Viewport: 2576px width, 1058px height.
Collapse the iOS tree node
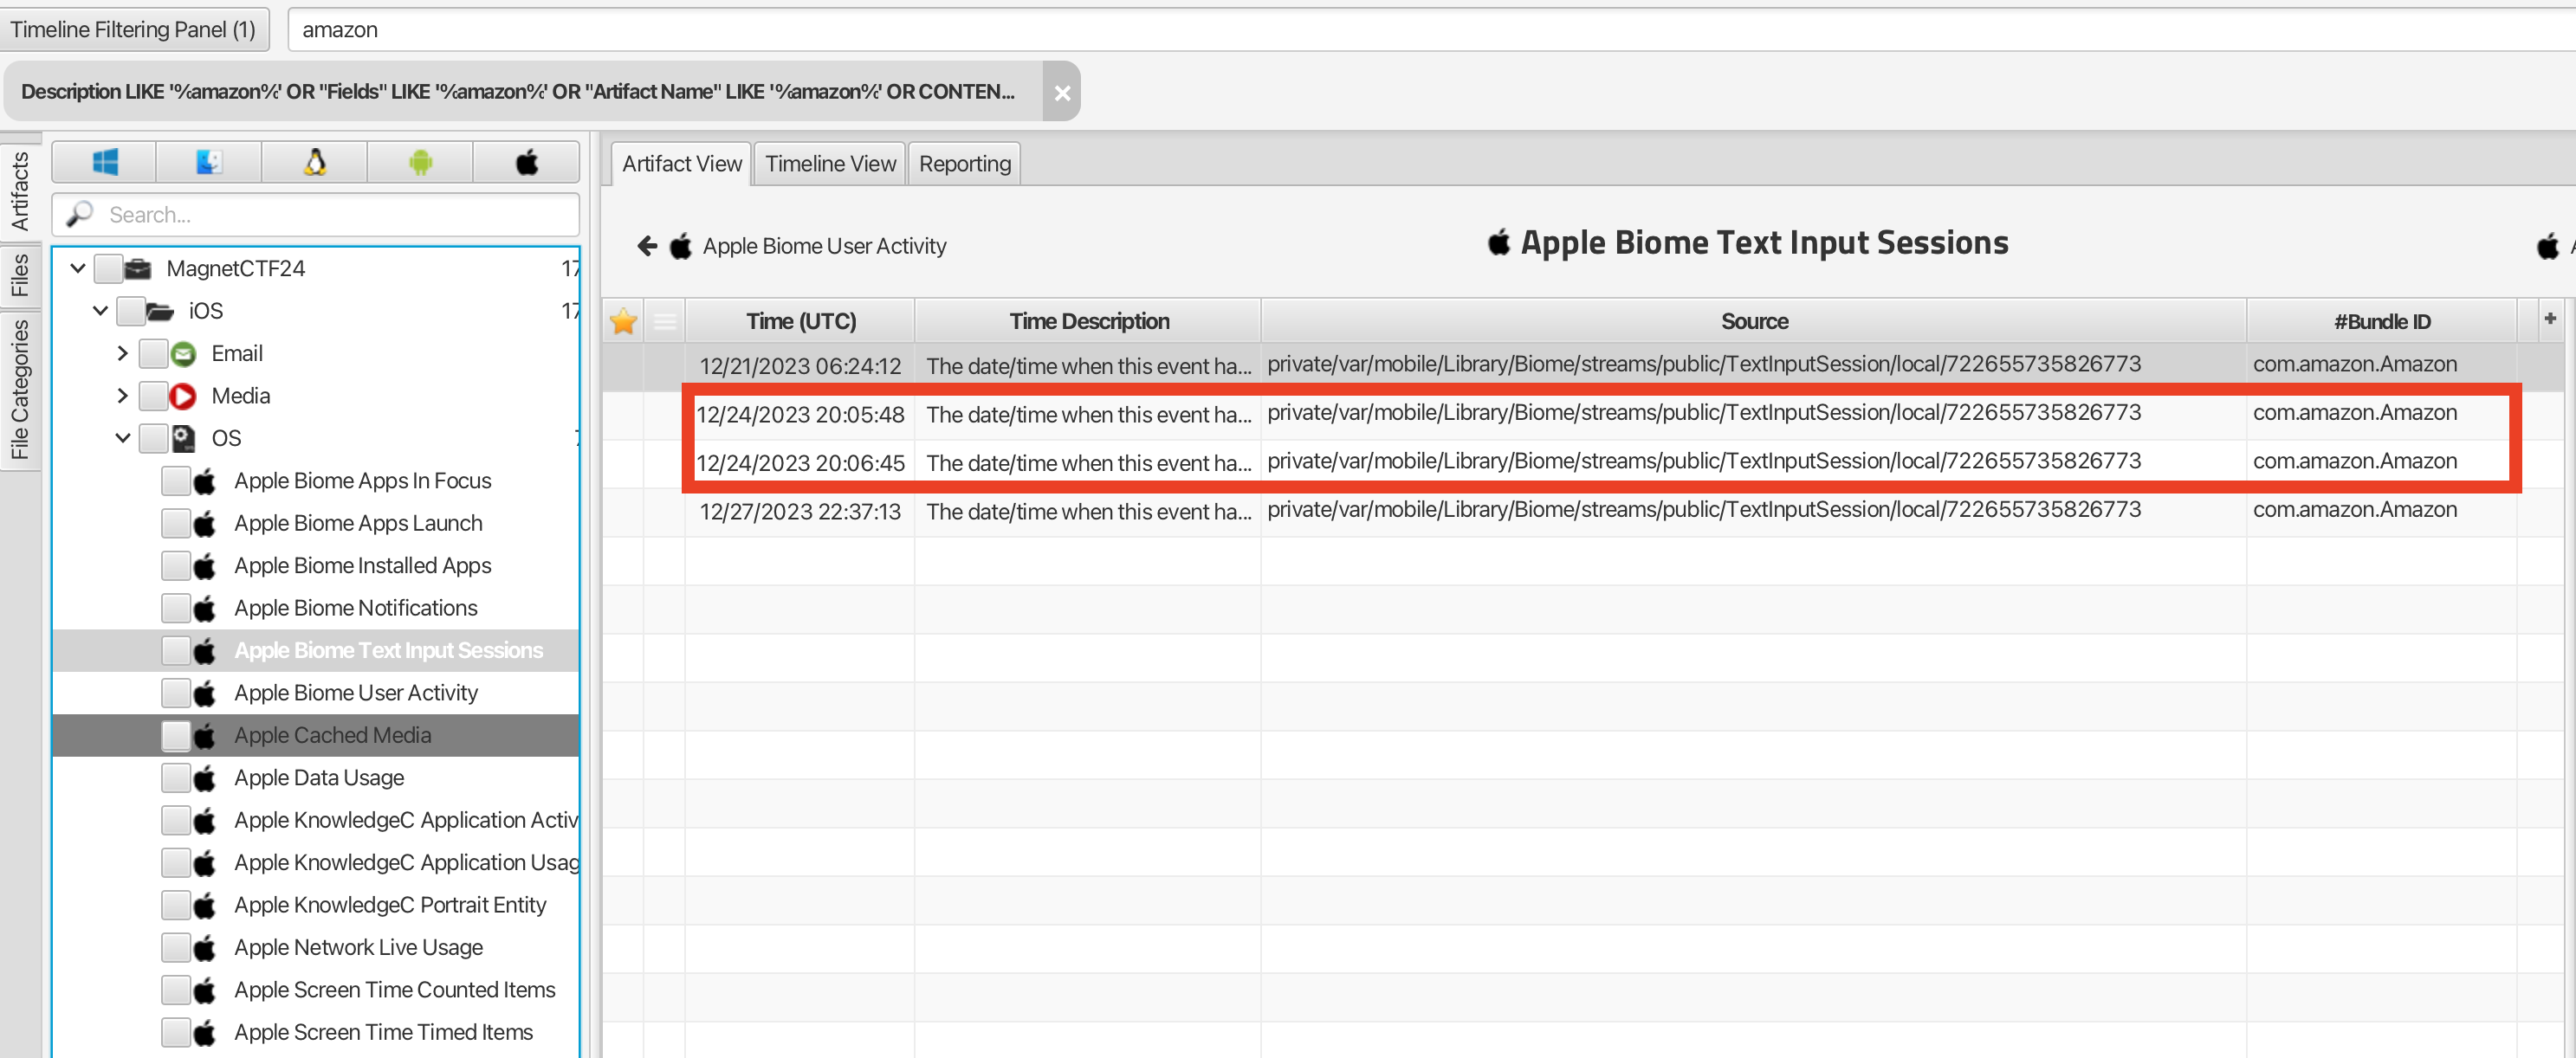point(100,311)
